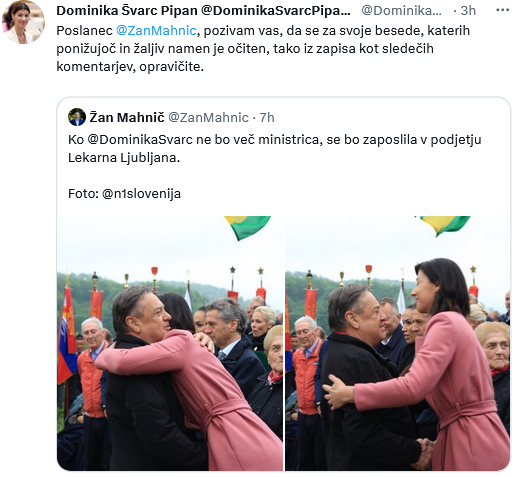Open Dominika Švarc Pipan's profile avatar
This screenshot has width=524, height=477.
(23, 22)
